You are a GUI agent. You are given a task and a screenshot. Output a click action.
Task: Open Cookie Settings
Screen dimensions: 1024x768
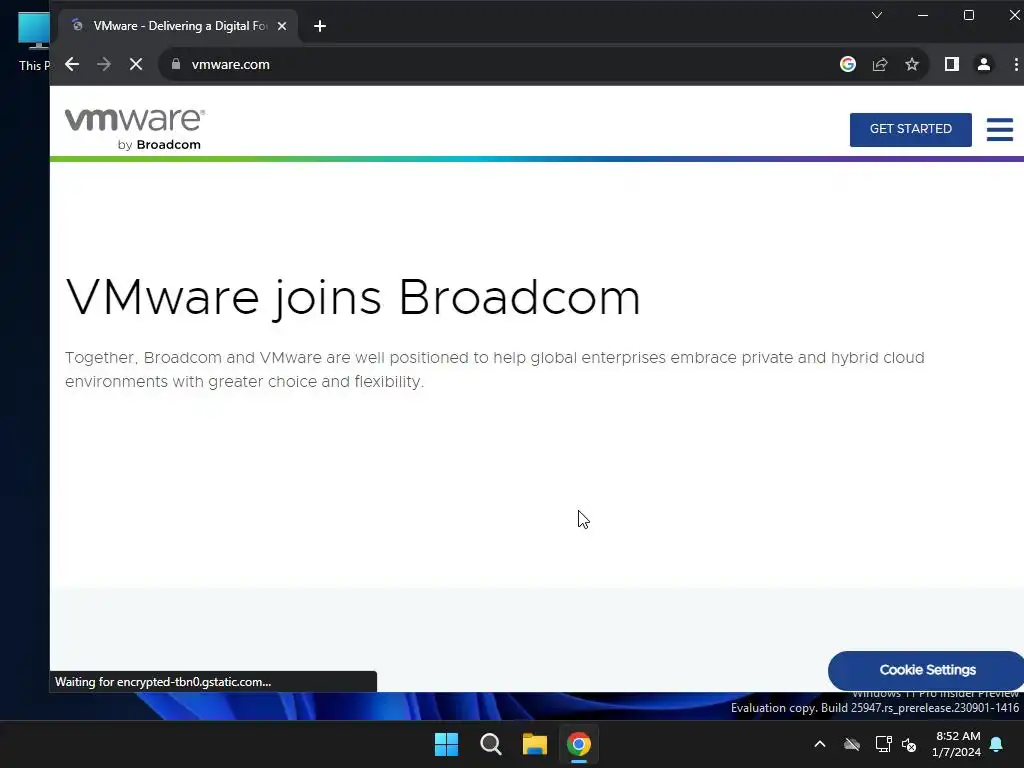[x=927, y=670]
